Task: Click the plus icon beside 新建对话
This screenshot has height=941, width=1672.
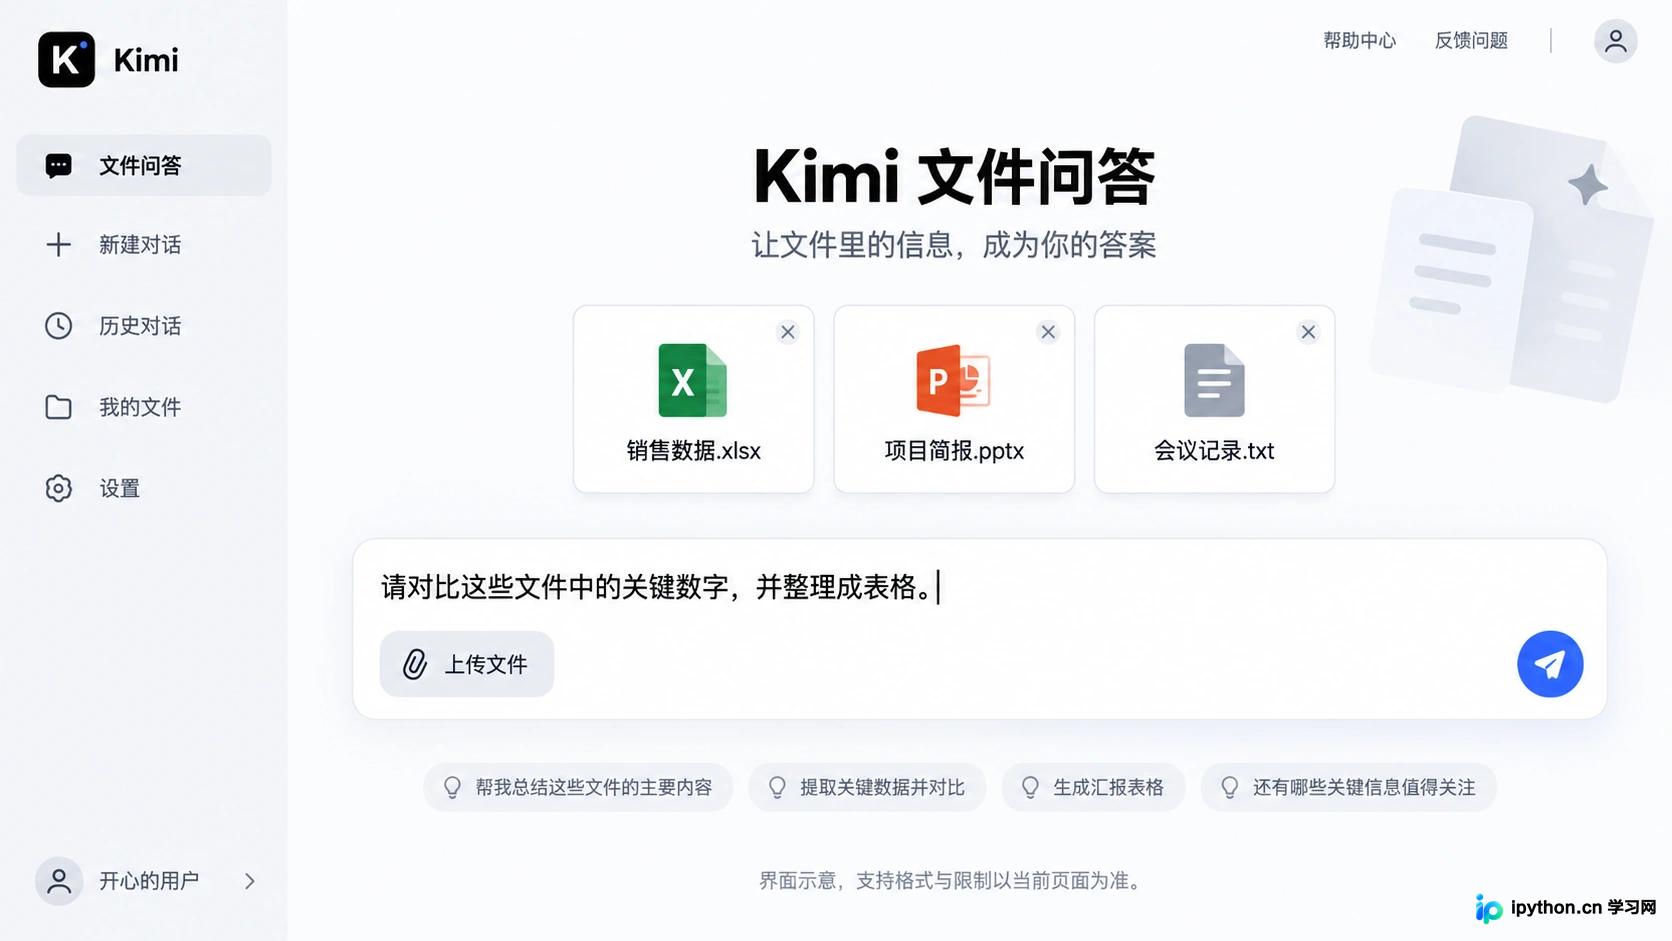Action: point(59,245)
